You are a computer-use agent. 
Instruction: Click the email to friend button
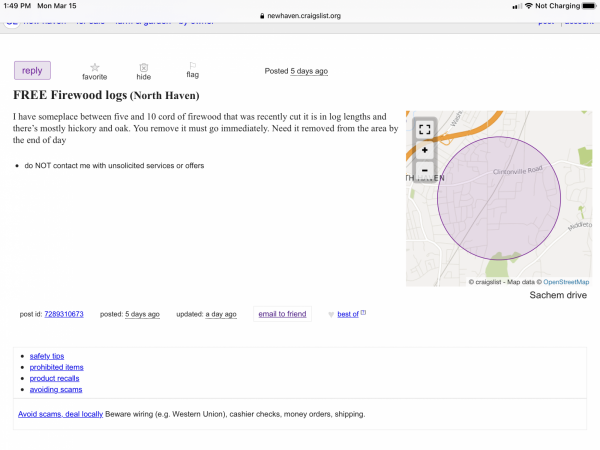click(282, 314)
